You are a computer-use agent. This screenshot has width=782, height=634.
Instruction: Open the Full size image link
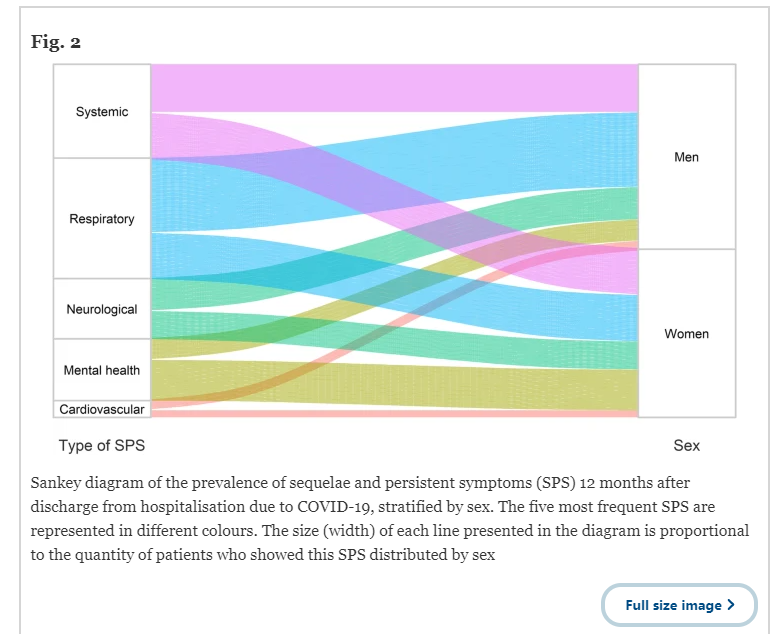(679, 605)
